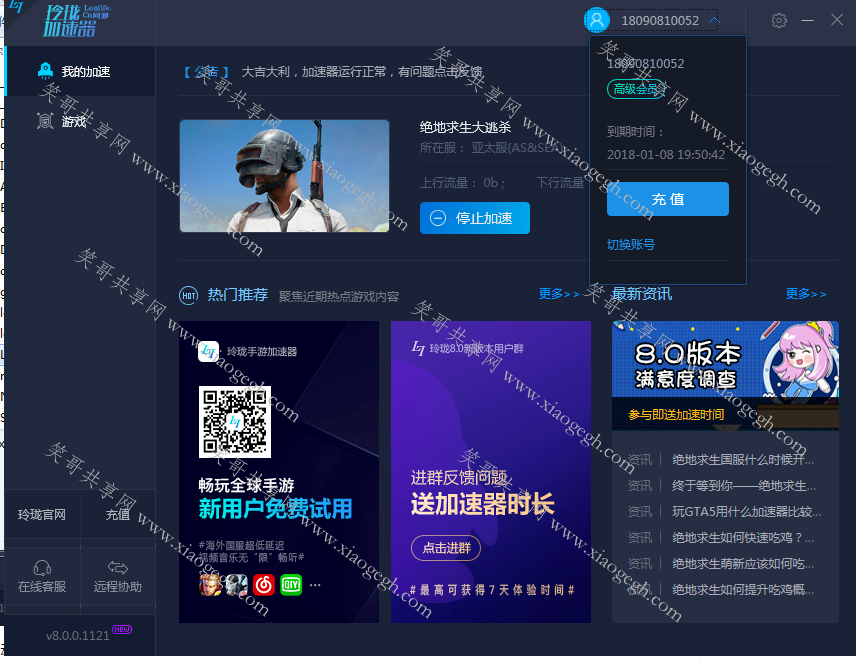856x658 pixels.
Task: Open news 绝地求生国服什么时候开...
Action: tap(742, 460)
